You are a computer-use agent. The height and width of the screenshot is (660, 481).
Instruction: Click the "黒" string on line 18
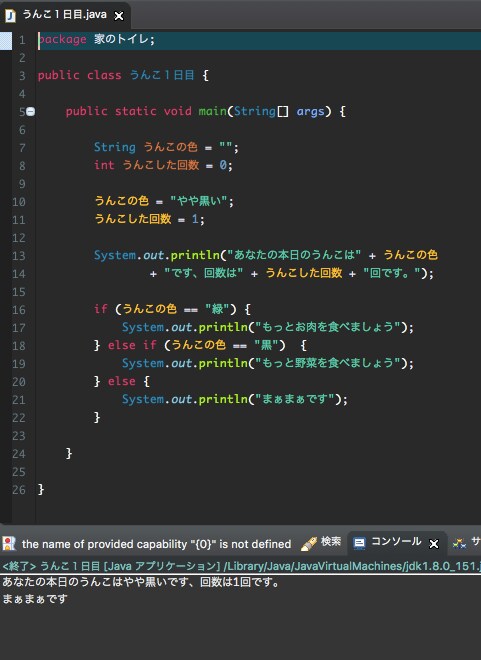coord(266,345)
